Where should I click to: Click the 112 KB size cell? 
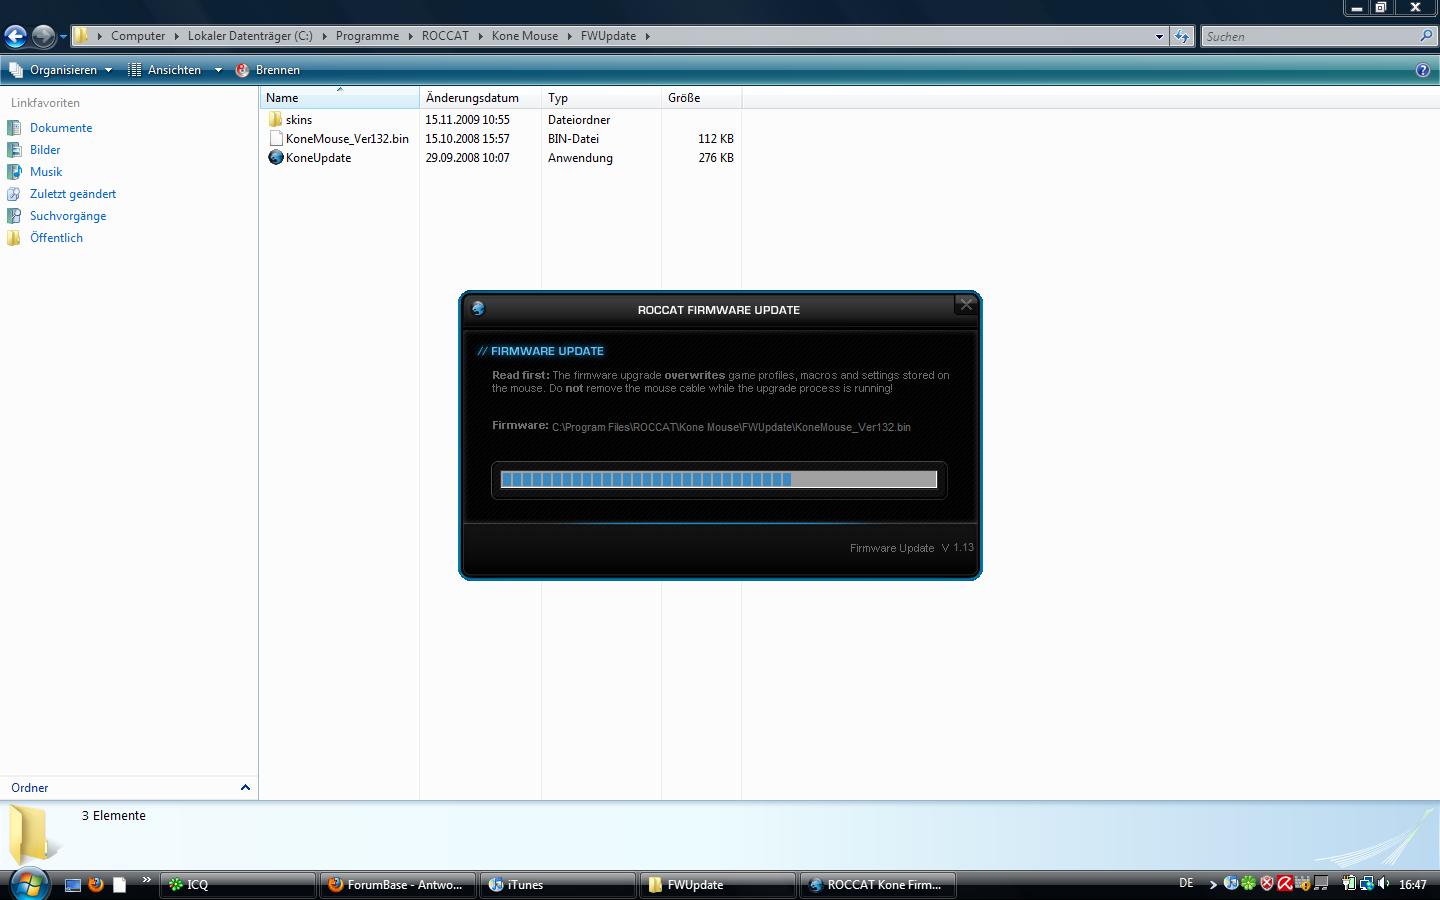click(x=716, y=139)
